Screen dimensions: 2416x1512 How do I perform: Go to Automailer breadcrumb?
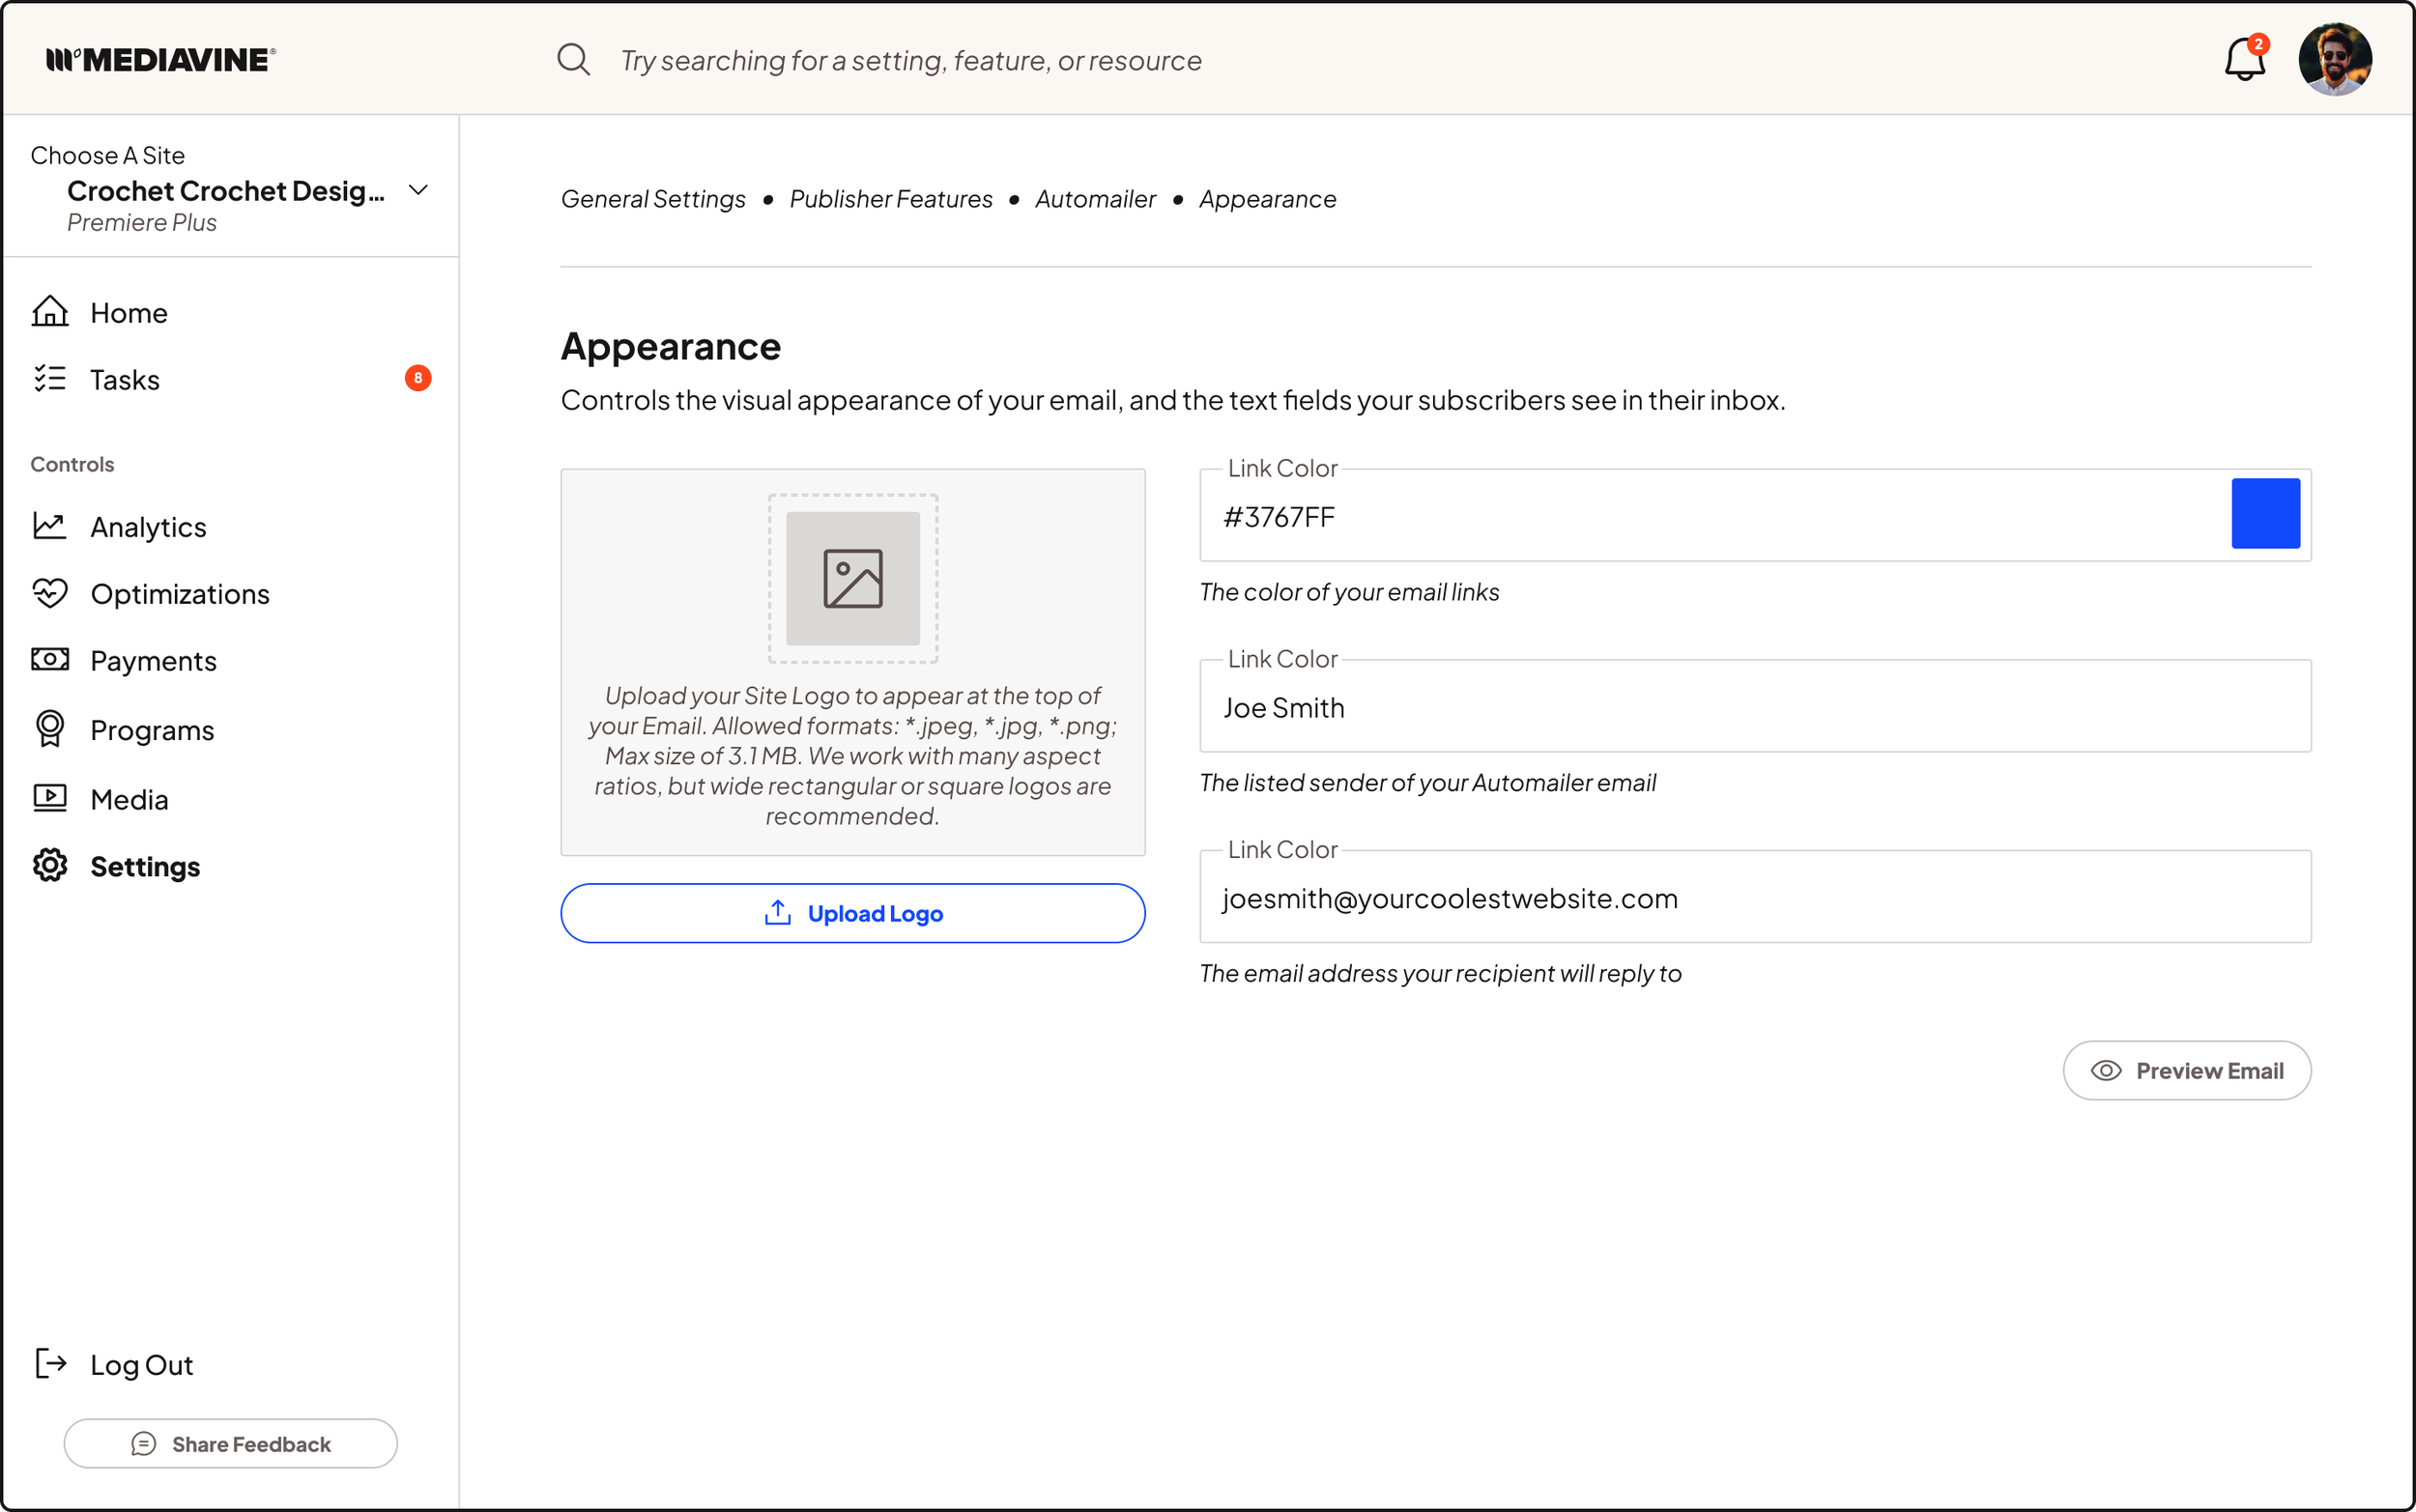tap(1095, 199)
